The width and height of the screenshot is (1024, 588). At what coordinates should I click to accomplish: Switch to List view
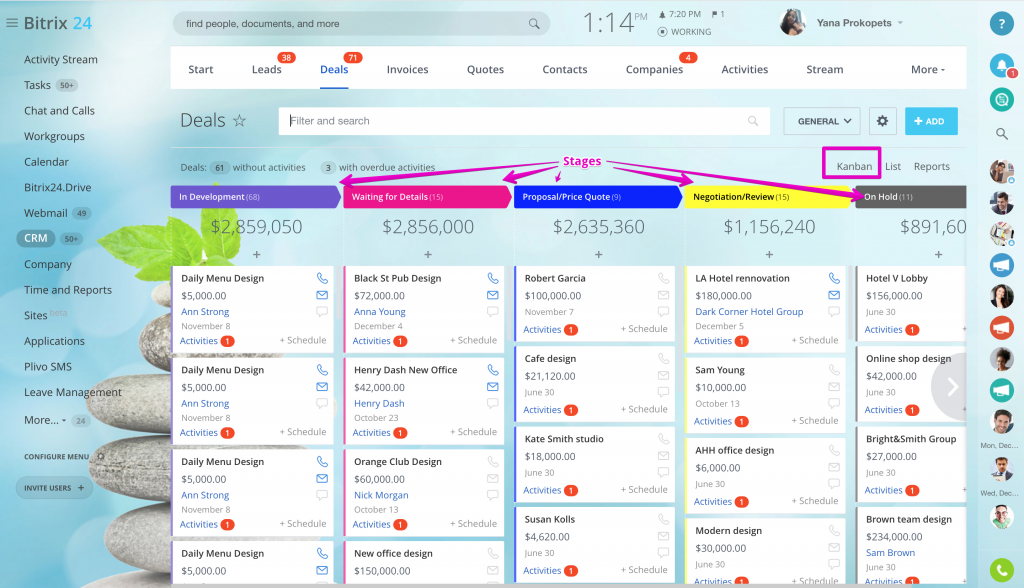pyautogui.click(x=893, y=167)
